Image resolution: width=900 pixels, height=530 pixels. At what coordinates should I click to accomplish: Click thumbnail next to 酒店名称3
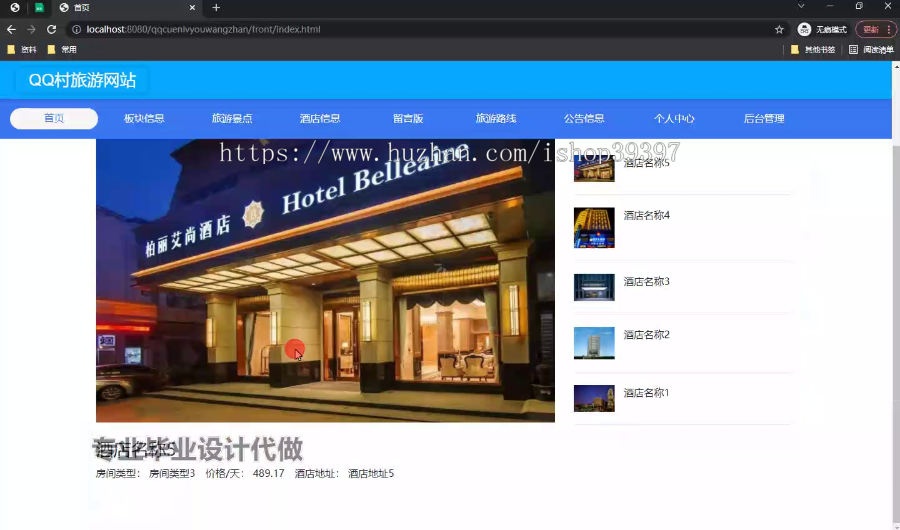click(x=594, y=287)
